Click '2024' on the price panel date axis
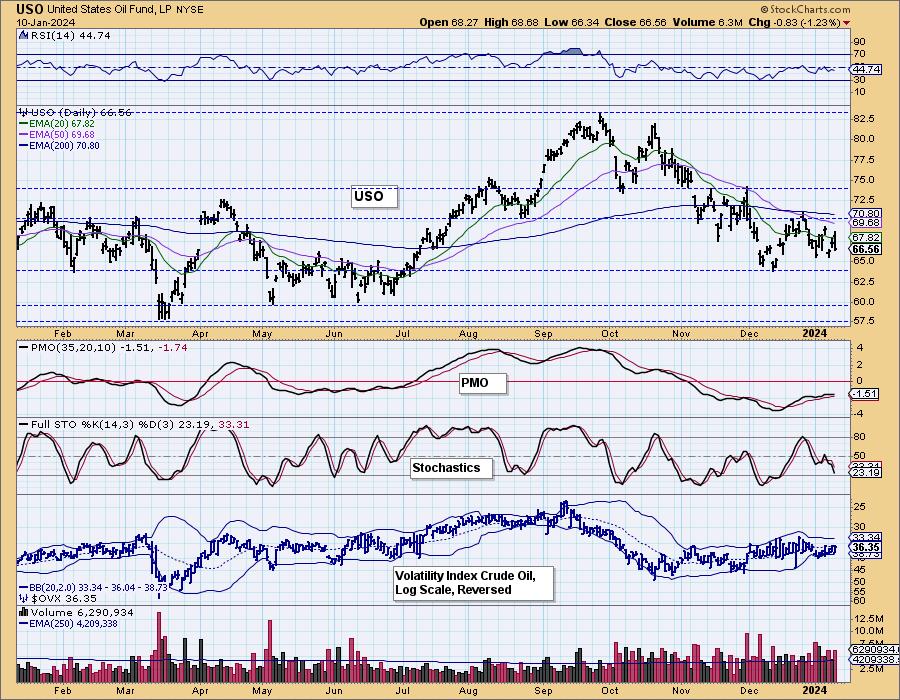The image size is (900, 700). pos(814,333)
